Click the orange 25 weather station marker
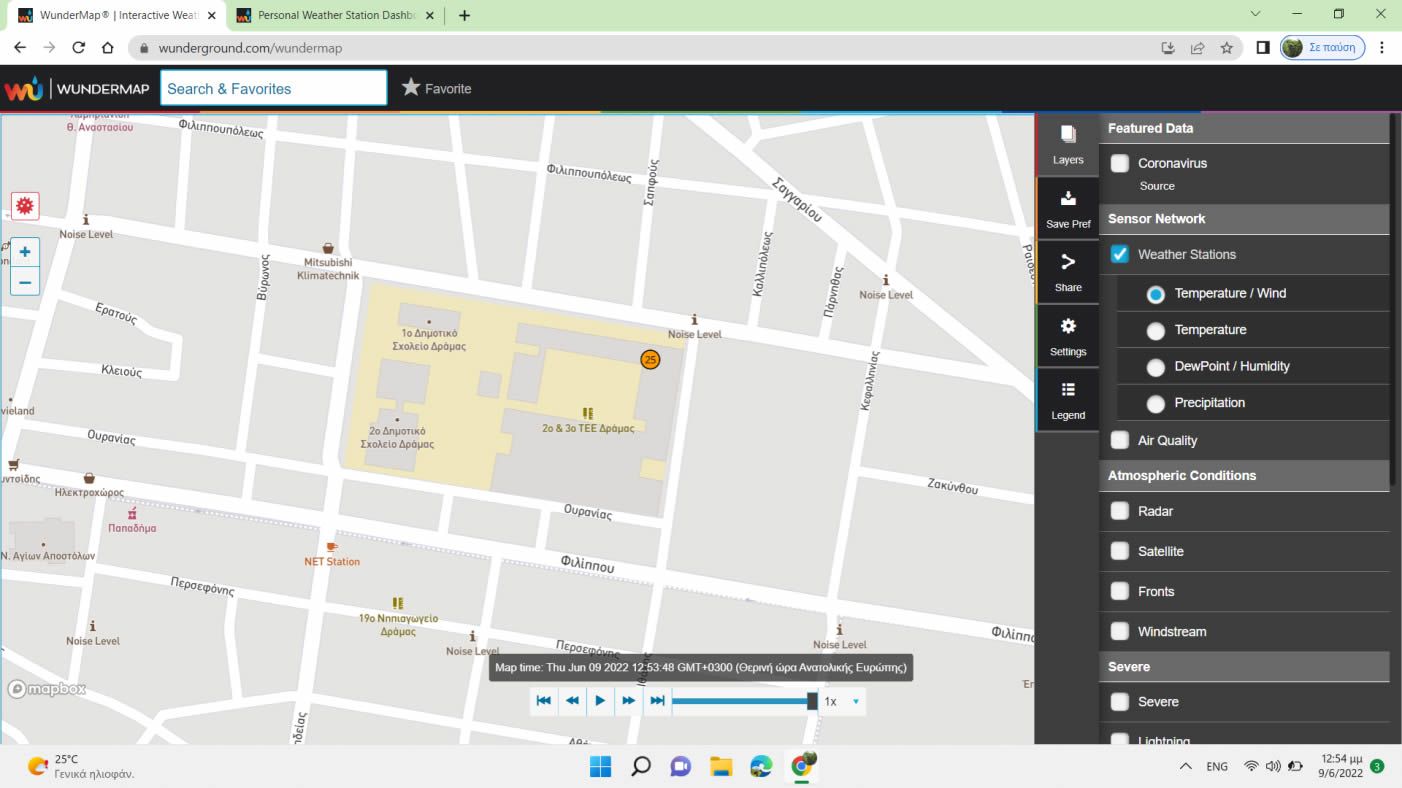The width and height of the screenshot is (1402, 788). tap(650, 359)
